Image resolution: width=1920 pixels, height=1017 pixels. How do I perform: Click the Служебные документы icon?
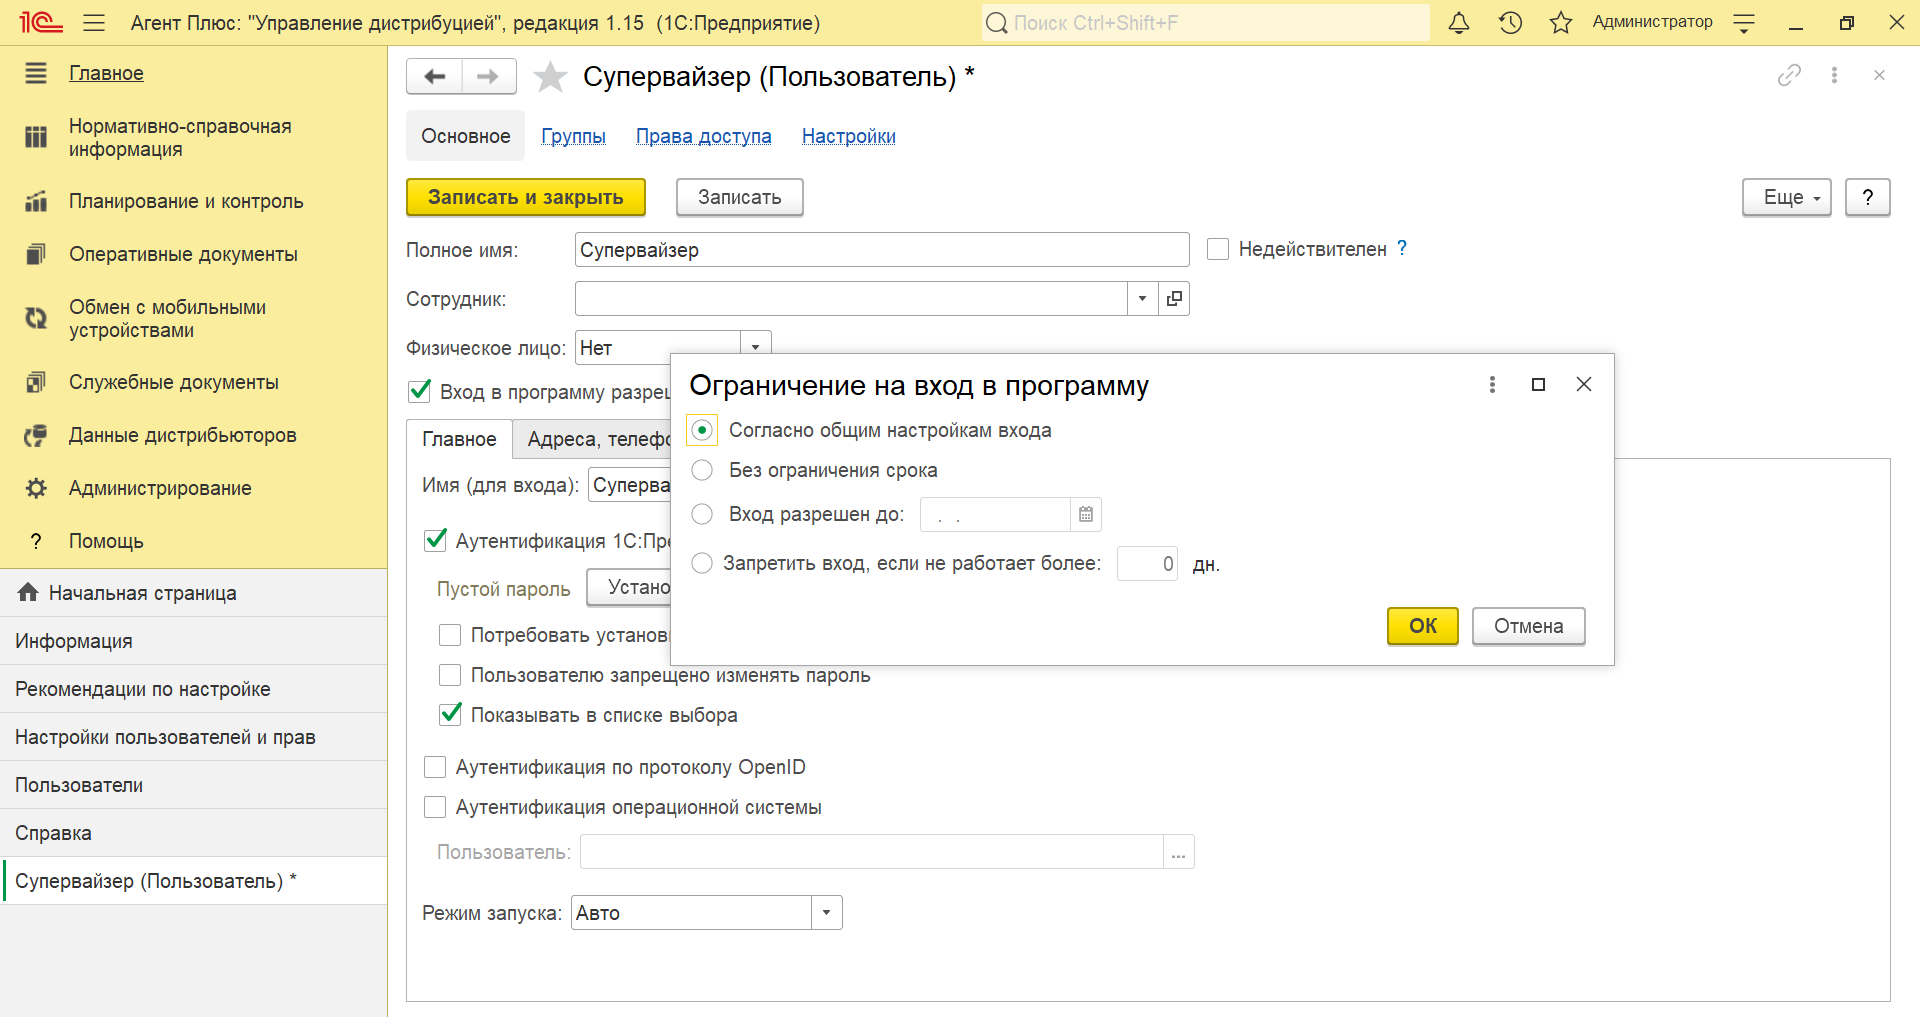(x=36, y=382)
